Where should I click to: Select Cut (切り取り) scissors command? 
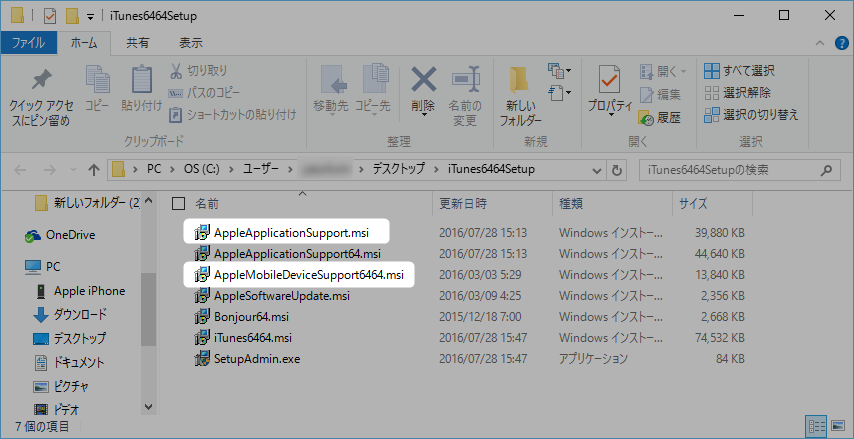(199, 70)
